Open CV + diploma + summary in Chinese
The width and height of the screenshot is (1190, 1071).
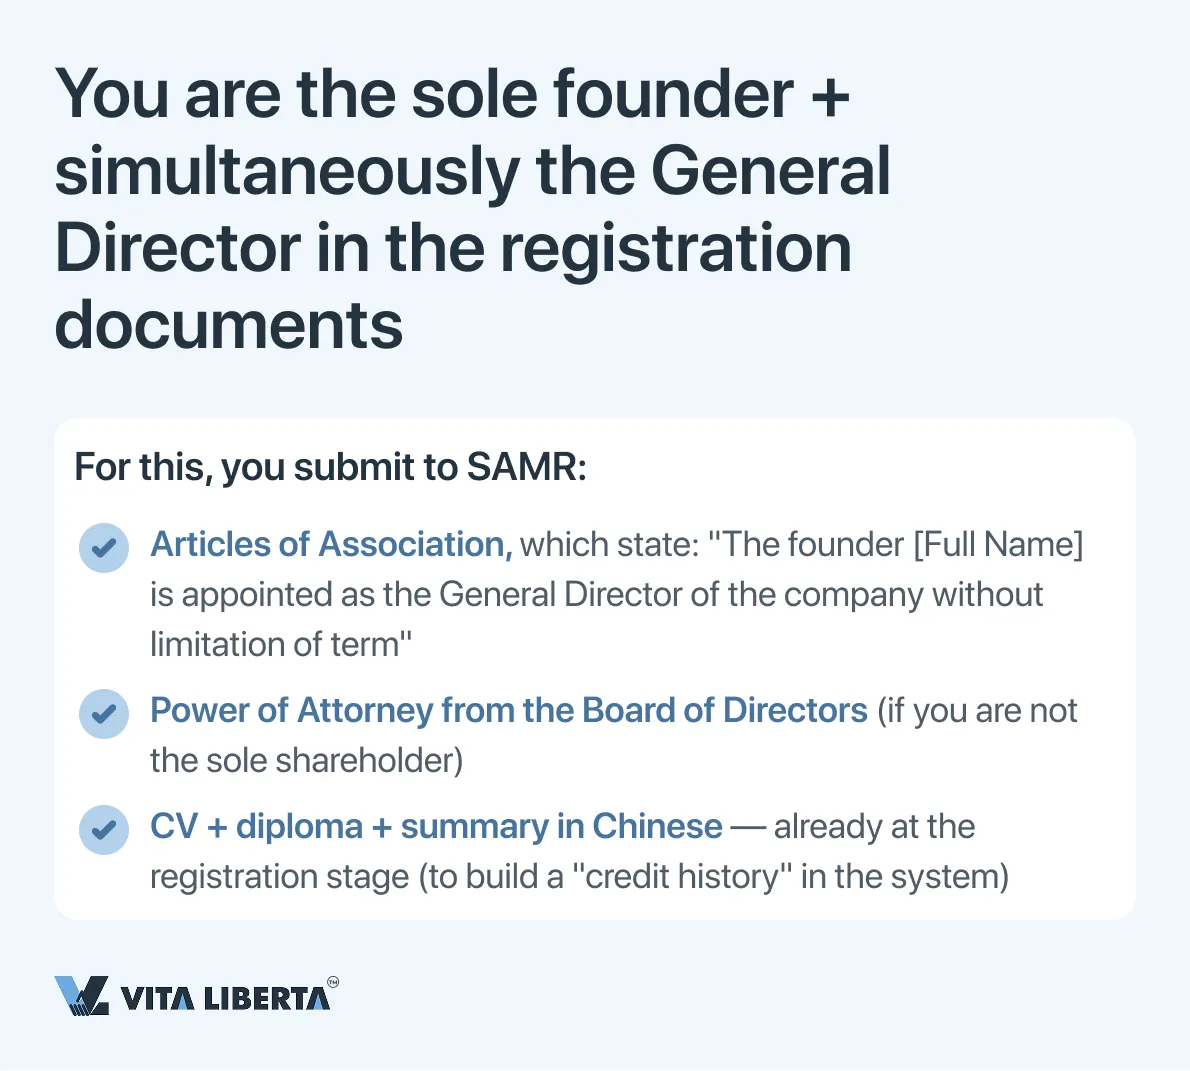(x=436, y=827)
